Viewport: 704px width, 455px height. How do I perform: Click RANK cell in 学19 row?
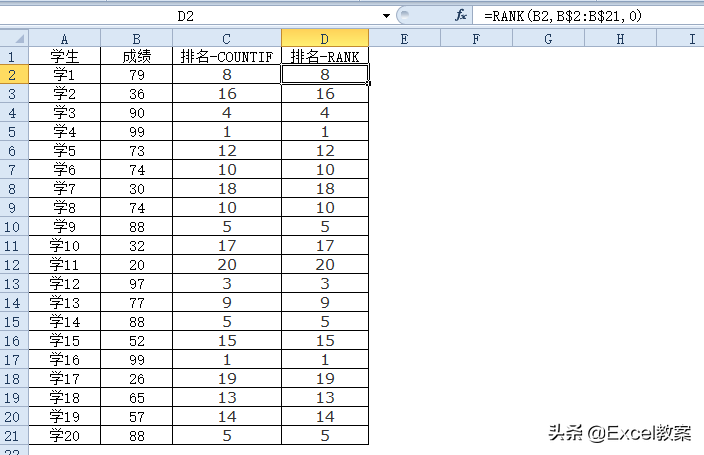point(325,417)
